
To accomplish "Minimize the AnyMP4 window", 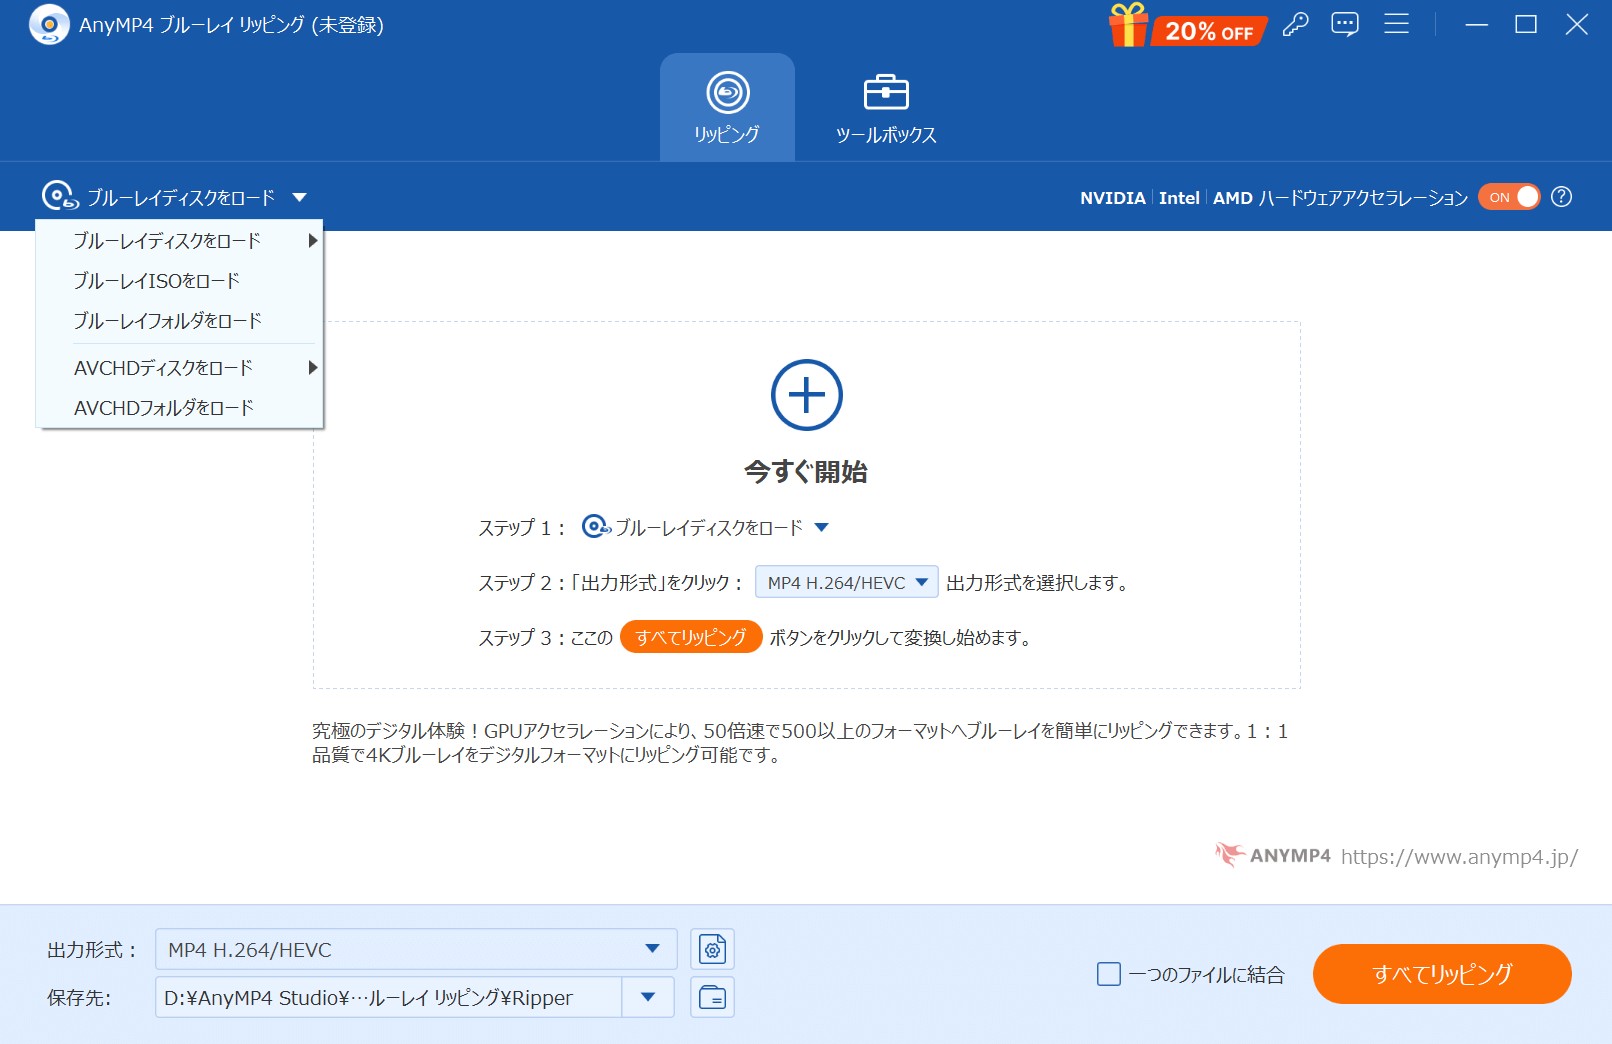I will point(1477,24).
